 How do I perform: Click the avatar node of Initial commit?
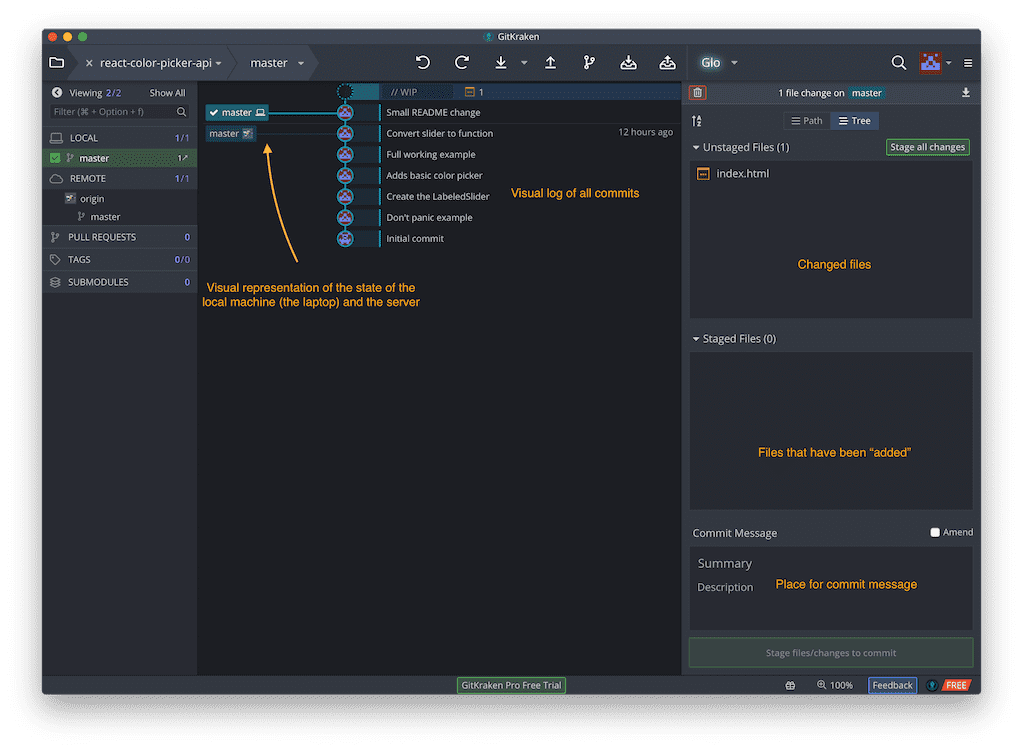pos(345,239)
